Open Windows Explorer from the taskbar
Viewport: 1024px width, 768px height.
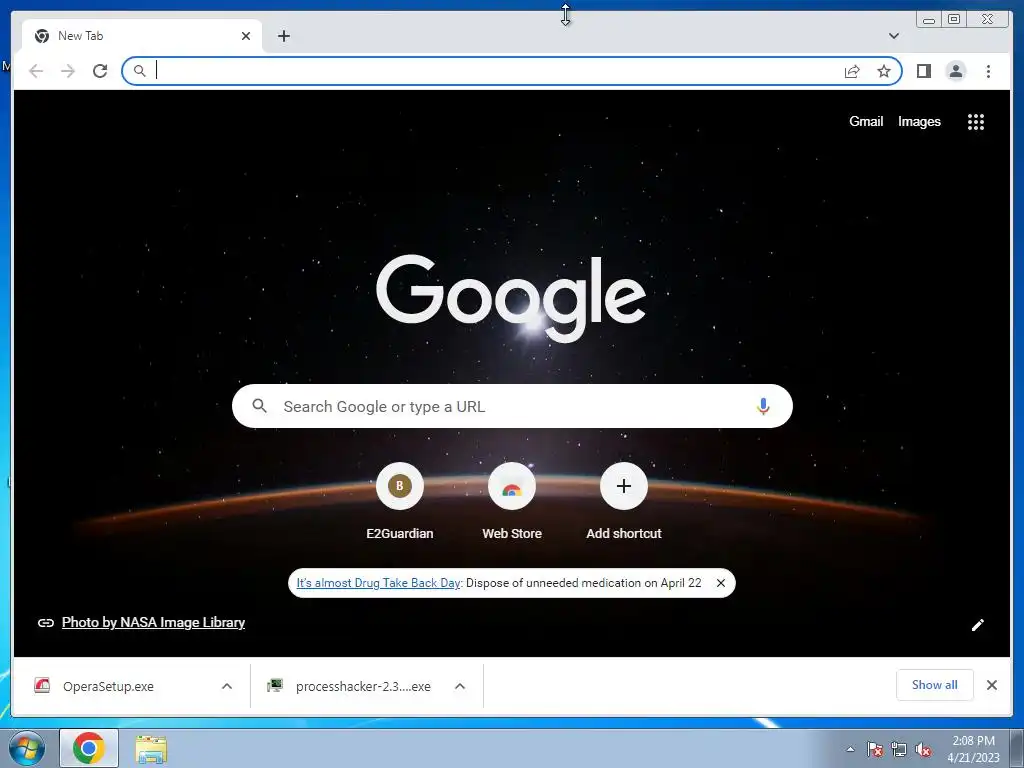tap(151, 748)
